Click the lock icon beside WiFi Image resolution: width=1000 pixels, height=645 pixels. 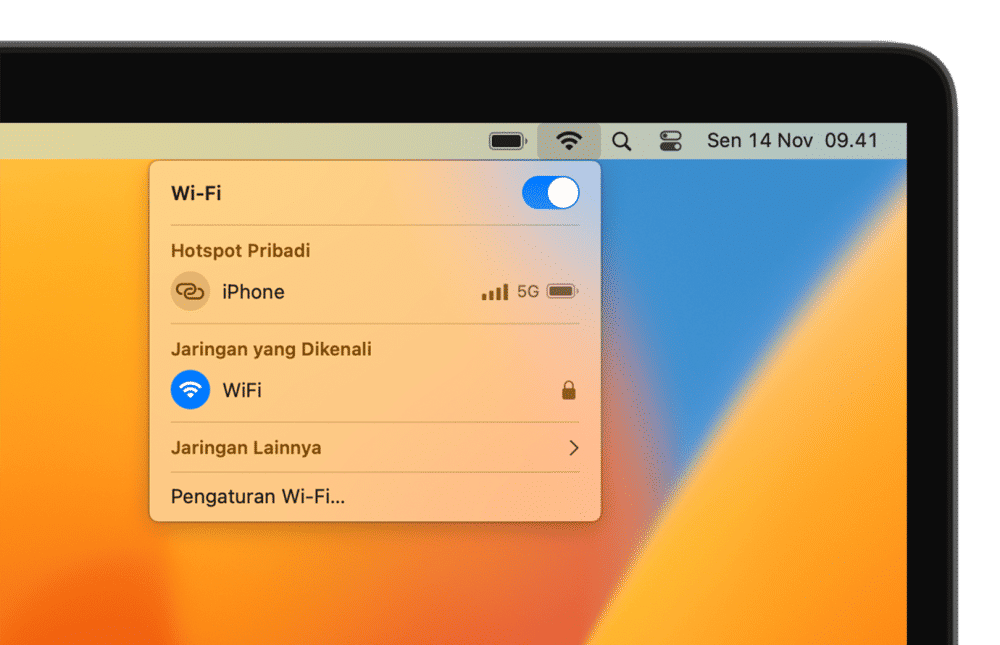[x=569, y=390]
